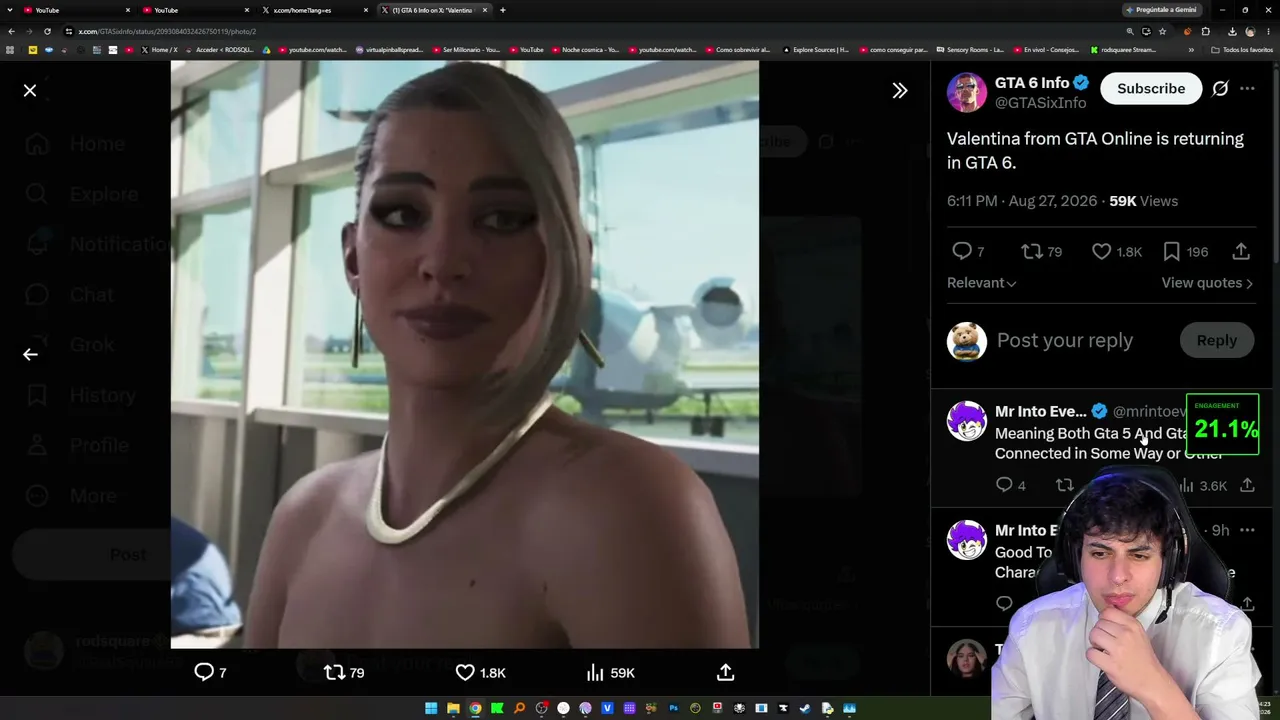
Task: Open the Kick app icon in the taskbar
Action: [x=497, y=708]
